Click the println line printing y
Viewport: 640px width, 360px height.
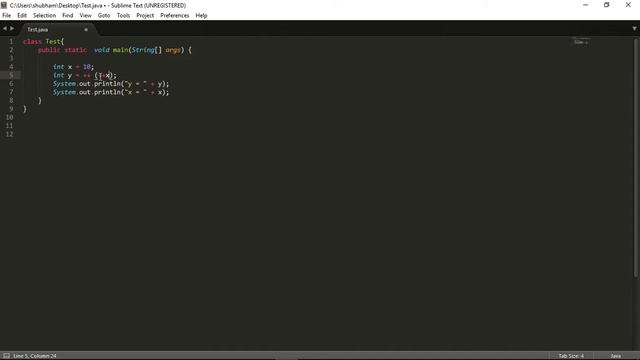[111, 84]
